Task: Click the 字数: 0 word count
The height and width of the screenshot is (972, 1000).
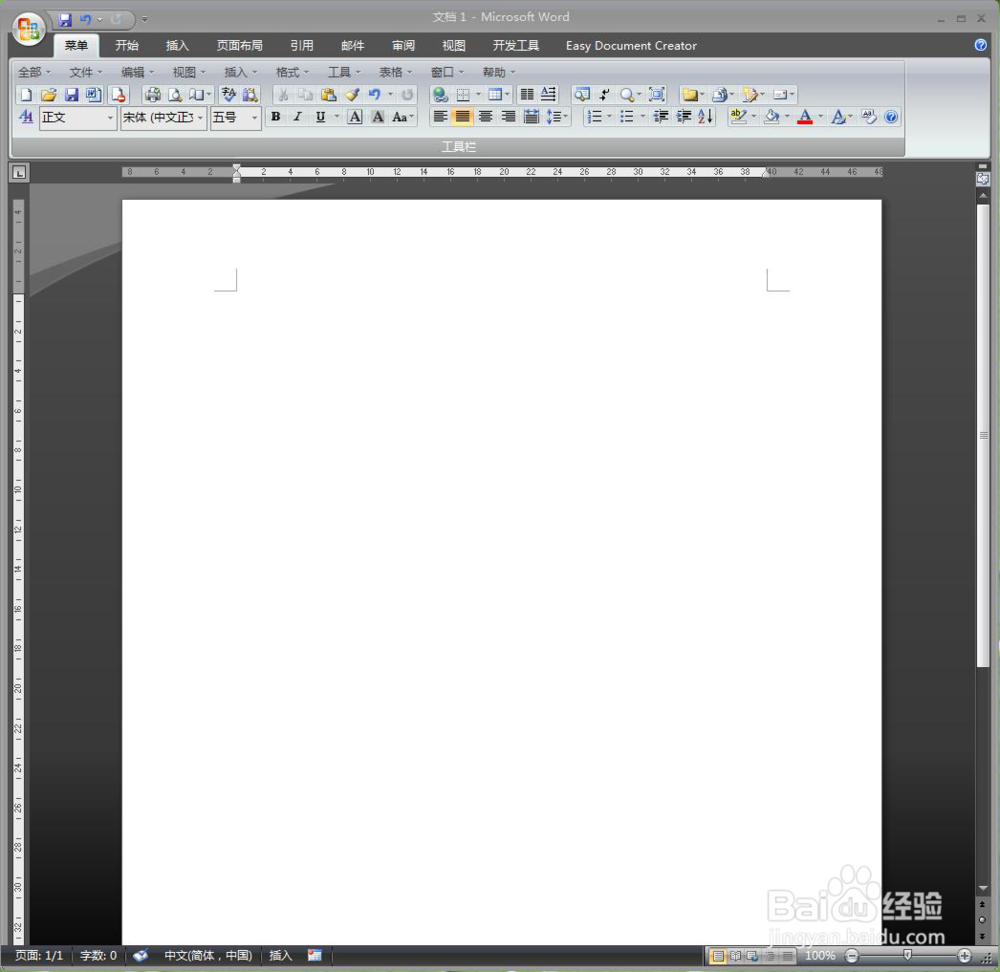Action: coord(98,955)
